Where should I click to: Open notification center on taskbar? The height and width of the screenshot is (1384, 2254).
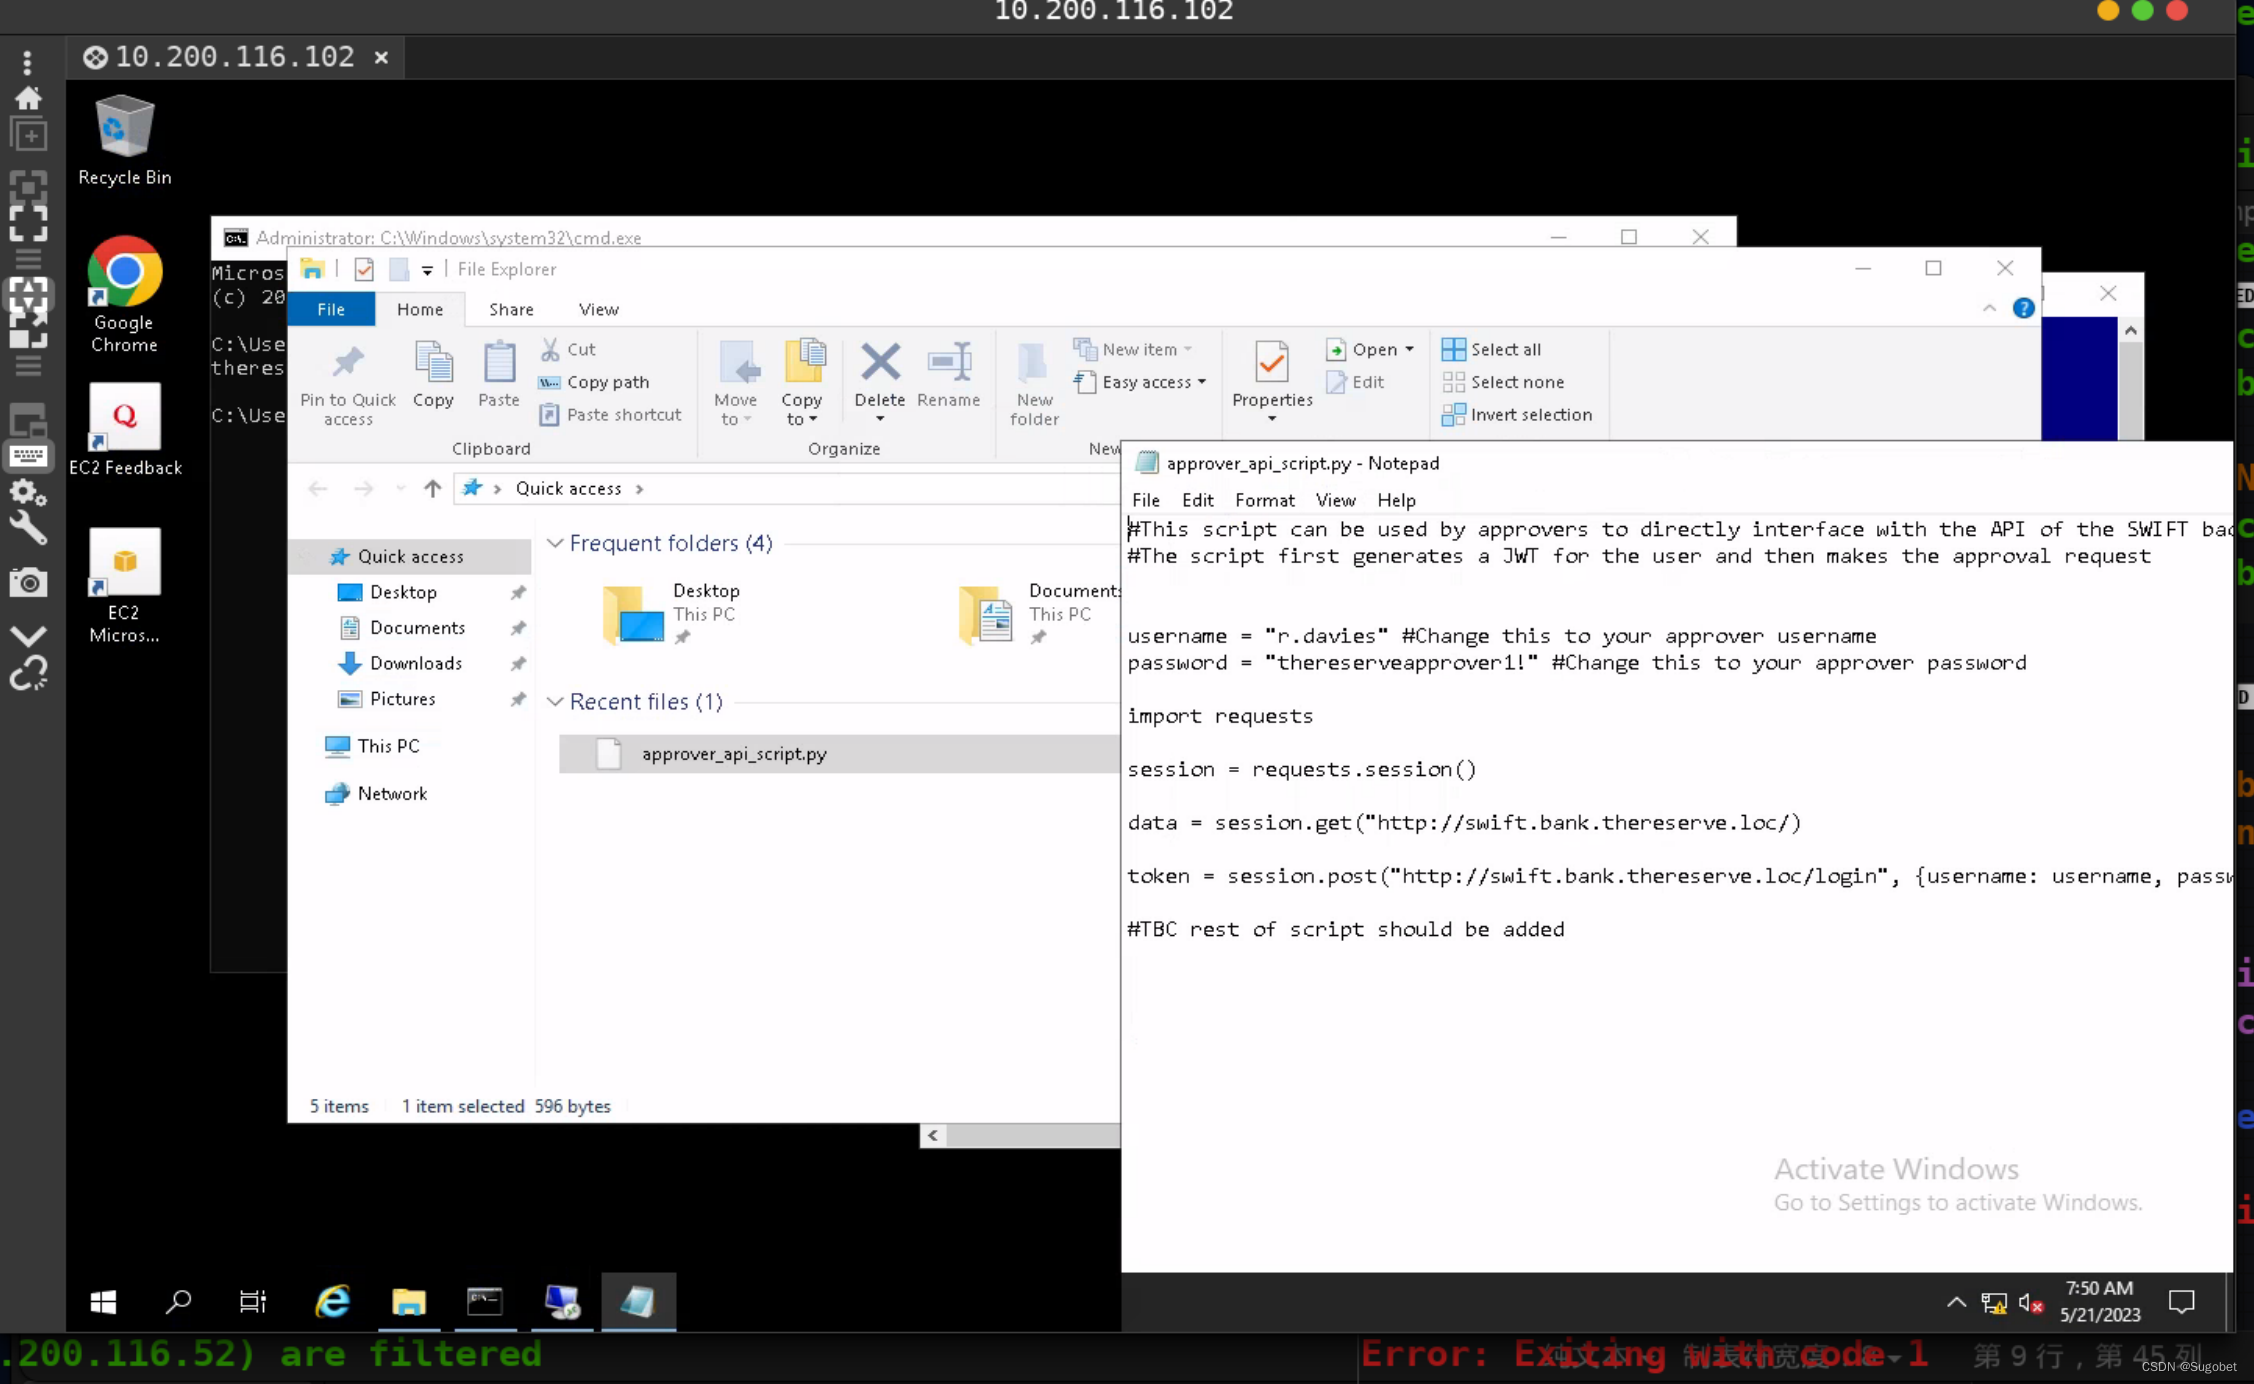(2181, 1302)
